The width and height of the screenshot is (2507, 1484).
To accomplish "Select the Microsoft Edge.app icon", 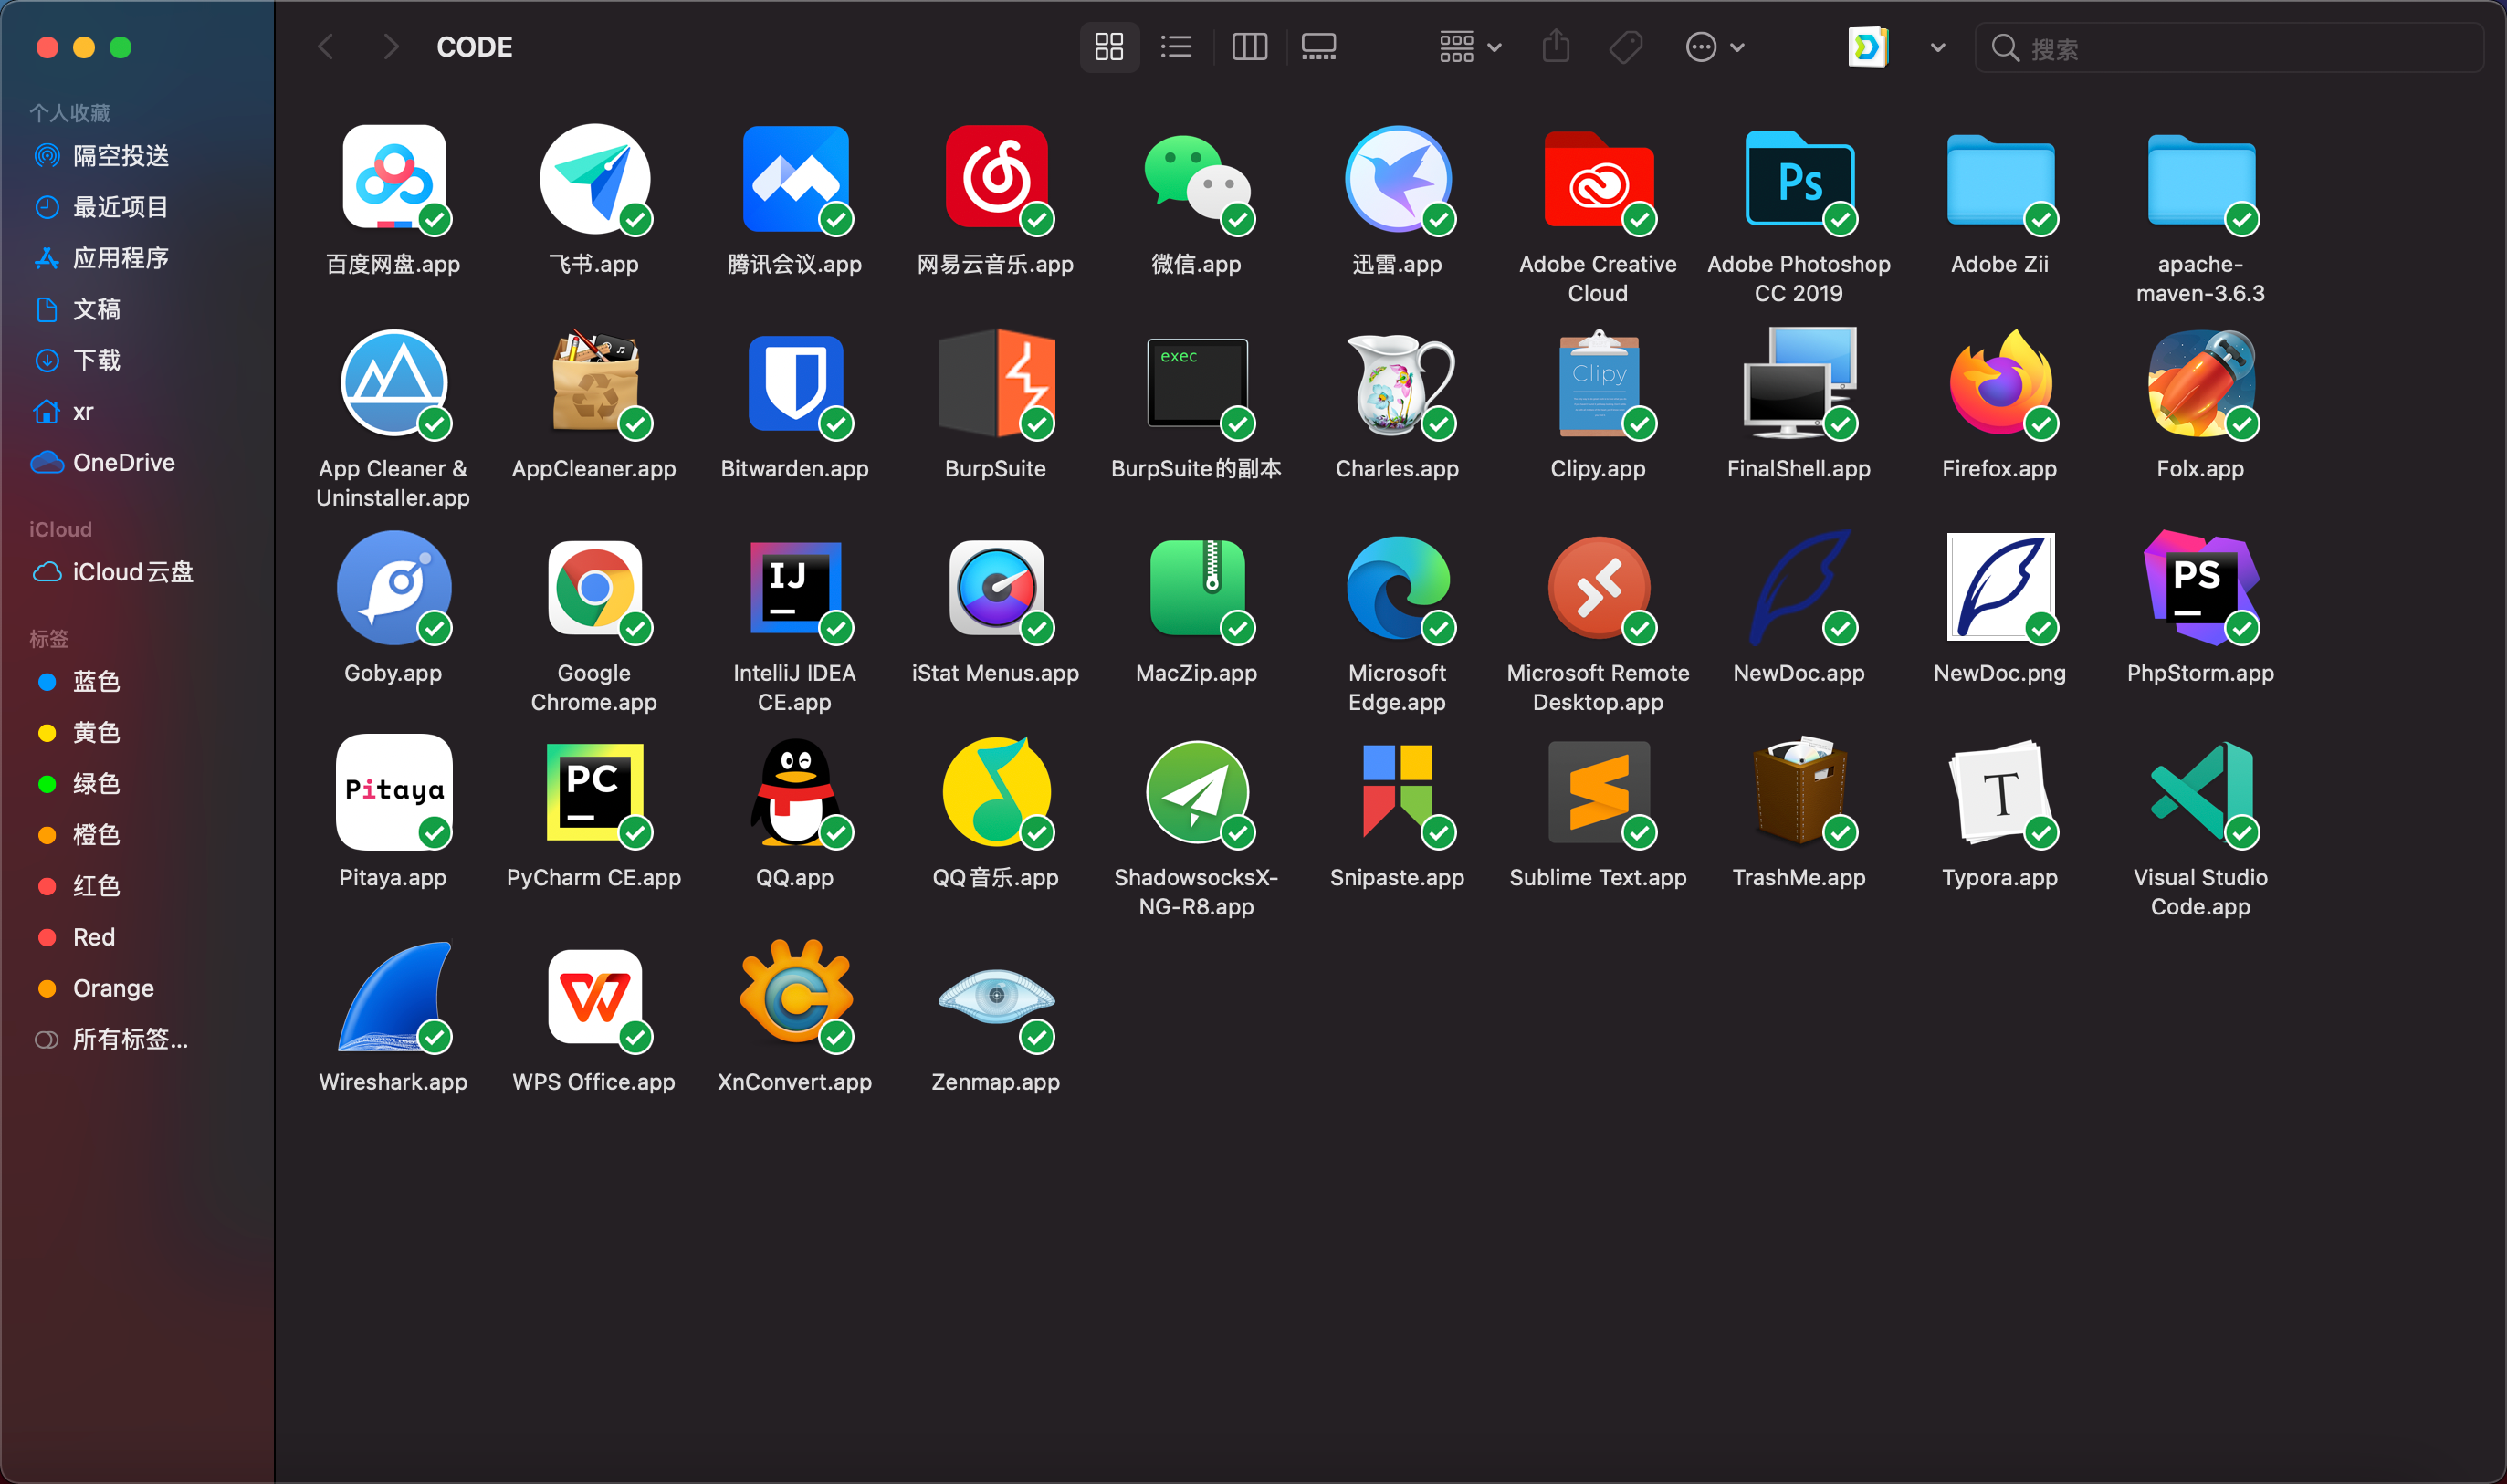I will coord(1398,588).
